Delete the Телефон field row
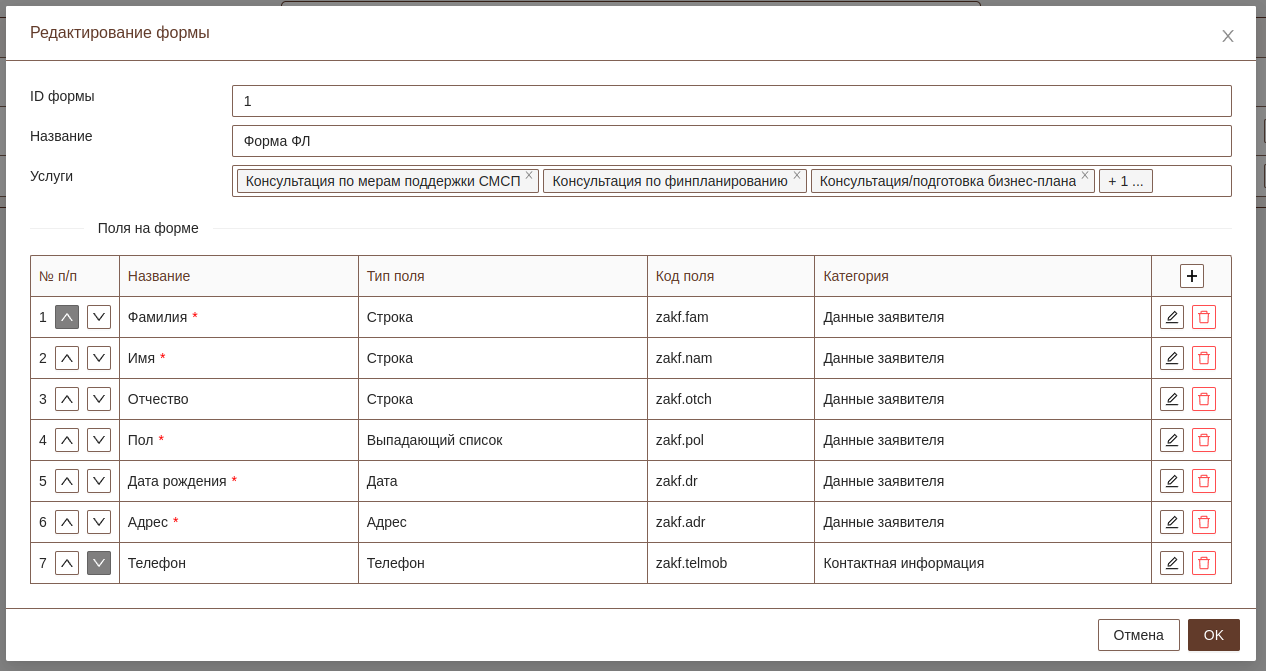The image size is (1266, 671). [x=1203, y=563]
